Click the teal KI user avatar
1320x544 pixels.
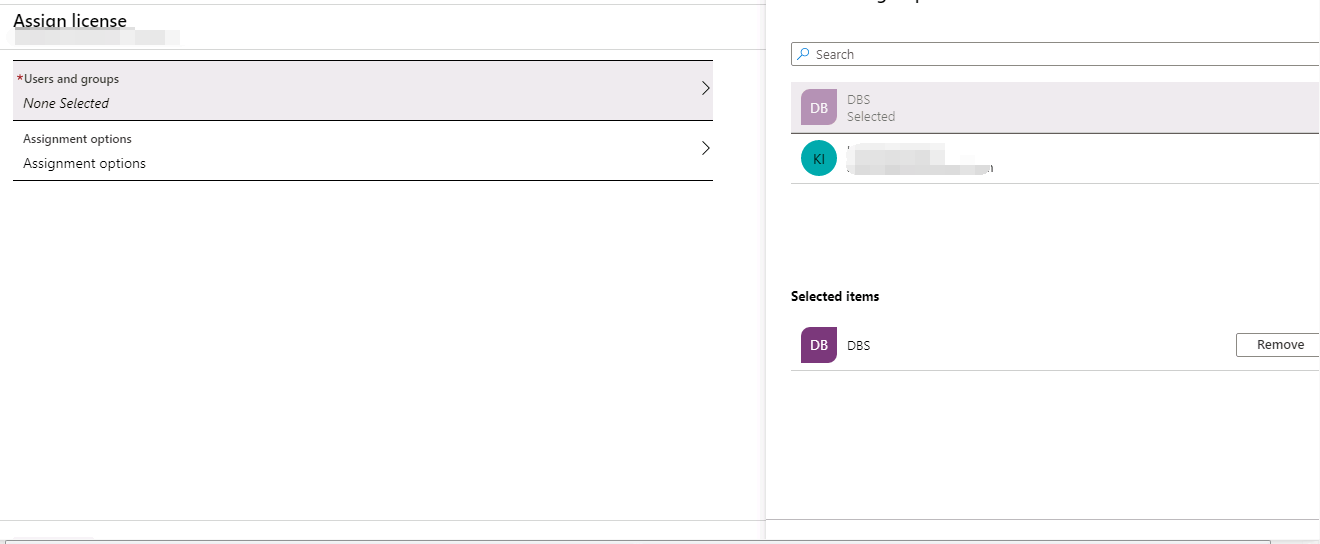coord(818,158)
